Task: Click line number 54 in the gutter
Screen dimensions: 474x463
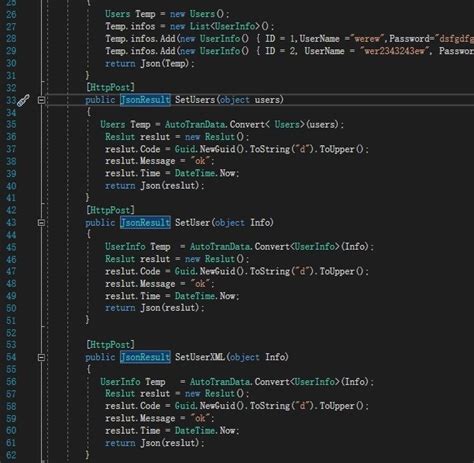Action: [x=11, y=357]
